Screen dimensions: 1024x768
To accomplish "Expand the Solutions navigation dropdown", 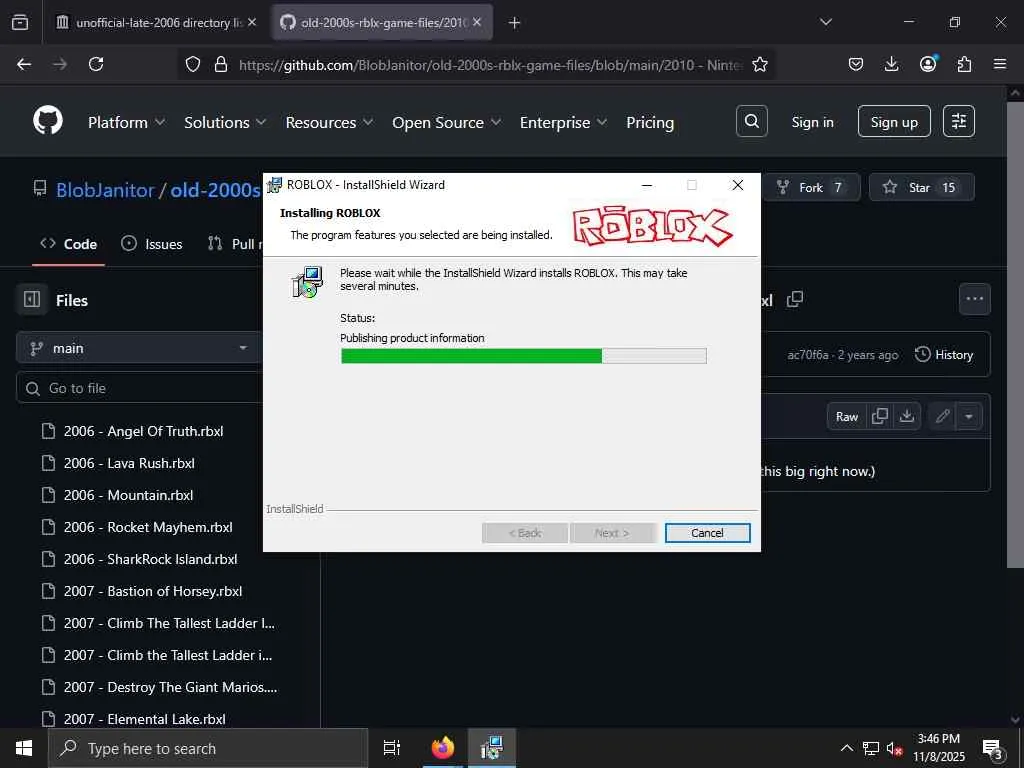I will click(225, 122).
